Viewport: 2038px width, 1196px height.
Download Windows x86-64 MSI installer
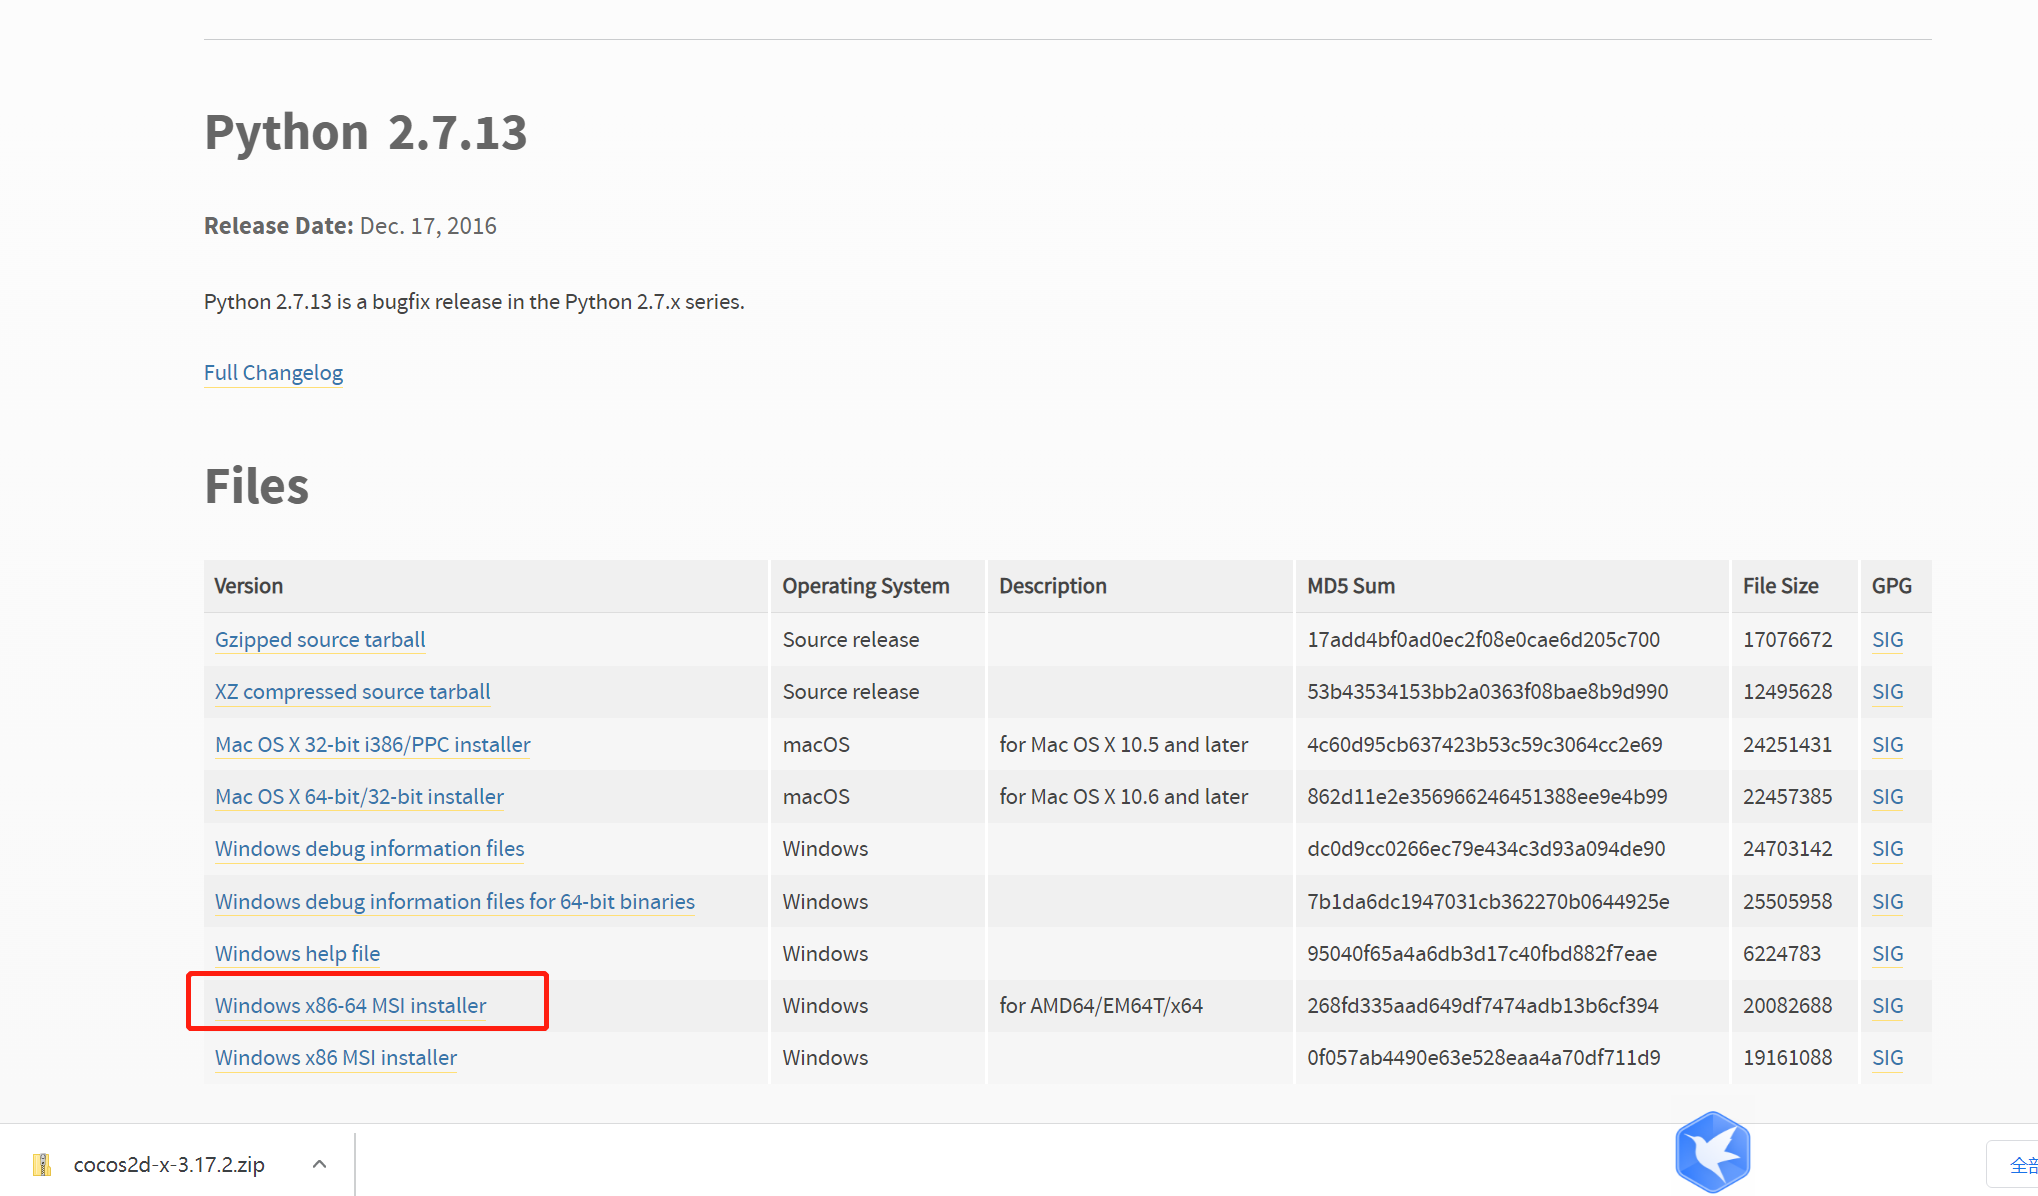(350, 1006)
